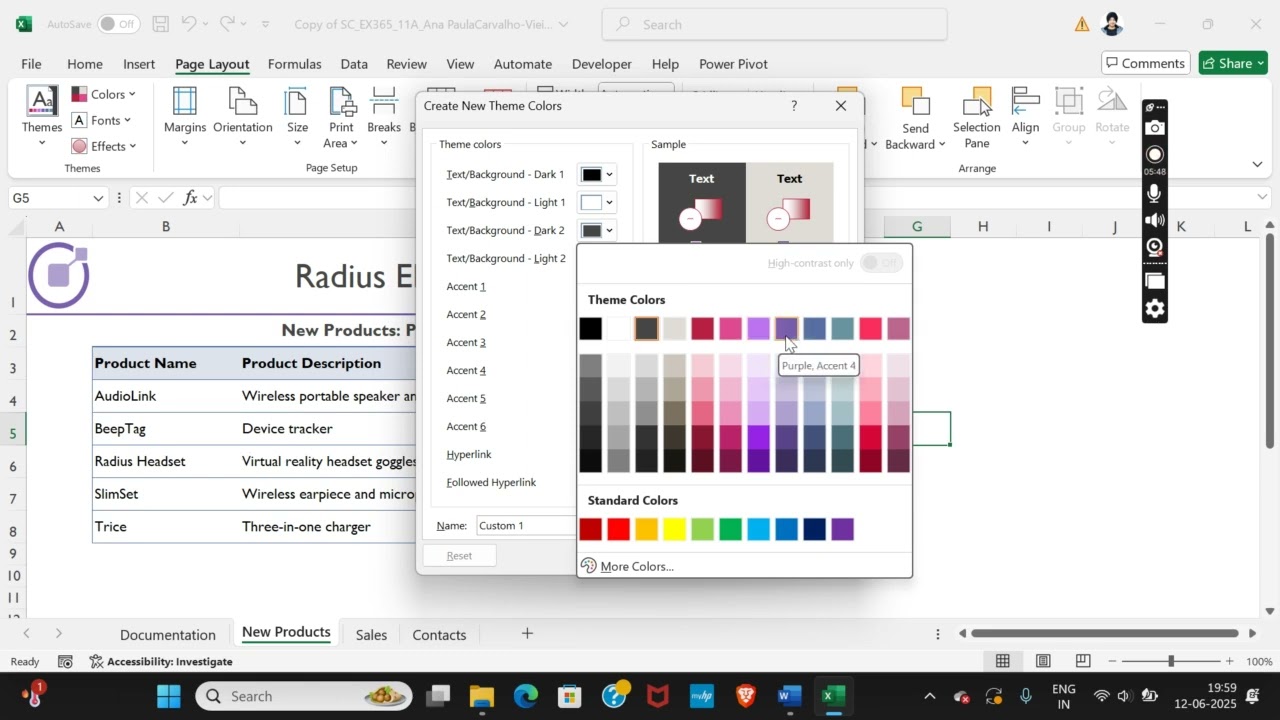Click the Undo icon
The width and height of the screenshot is (1280, 720).
[x=189, y=24]
